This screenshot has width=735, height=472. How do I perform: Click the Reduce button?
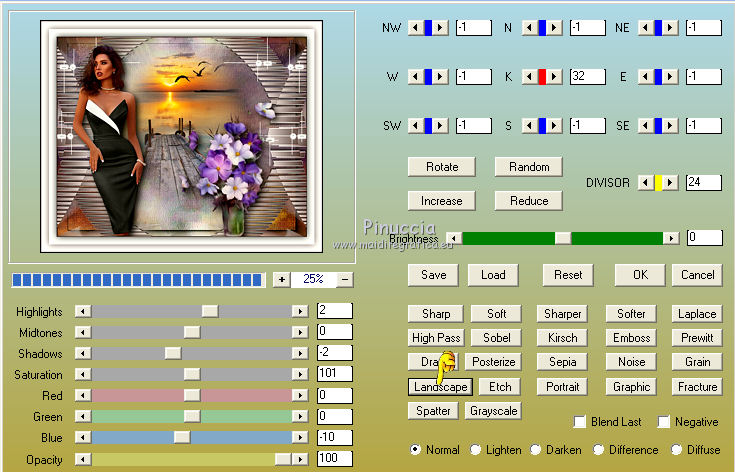[x=529, y=201]
